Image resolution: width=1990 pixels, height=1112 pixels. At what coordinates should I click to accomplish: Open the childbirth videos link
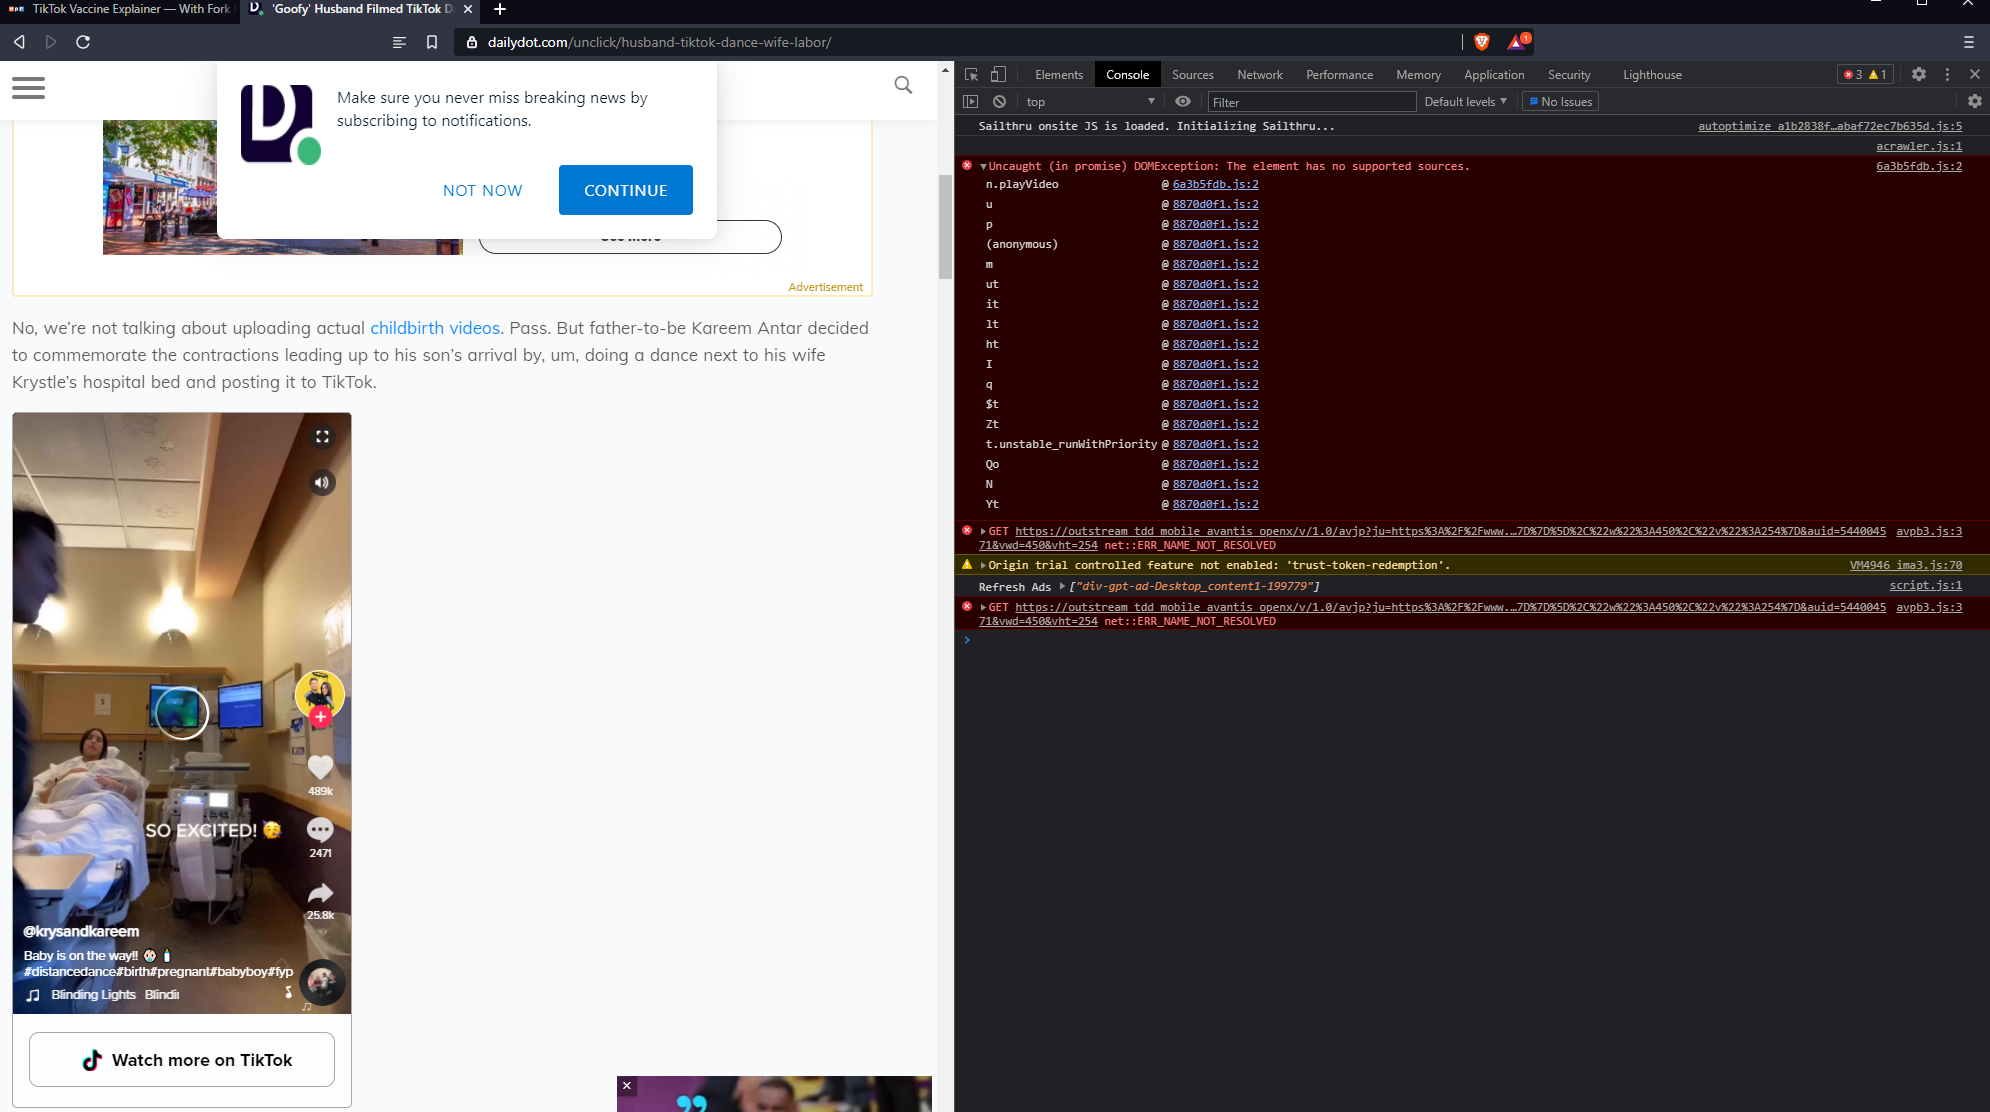tap(434, 328)
